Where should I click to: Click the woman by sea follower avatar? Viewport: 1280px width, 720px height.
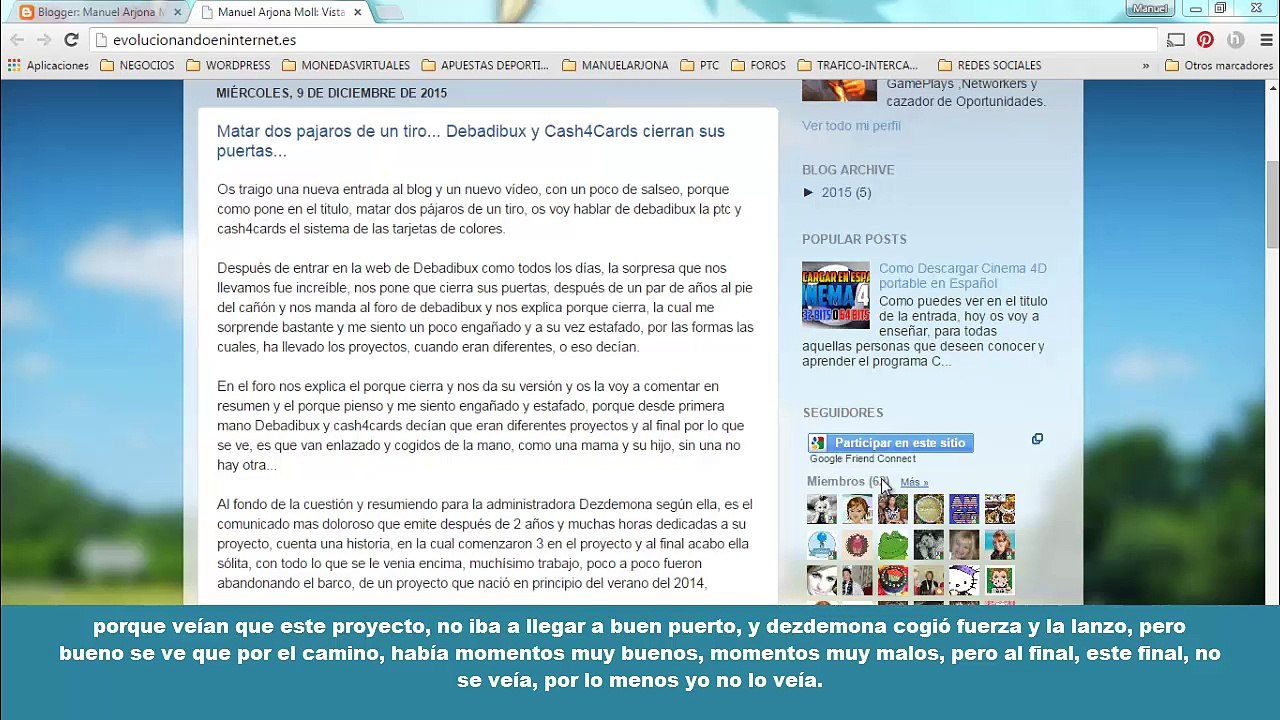click(999, 545)
